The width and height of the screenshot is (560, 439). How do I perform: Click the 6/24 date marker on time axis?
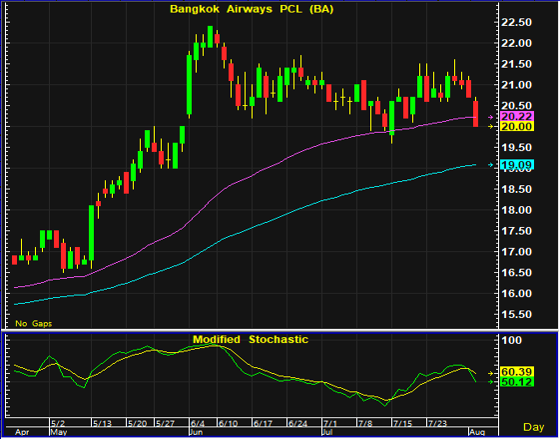[298, 424]
